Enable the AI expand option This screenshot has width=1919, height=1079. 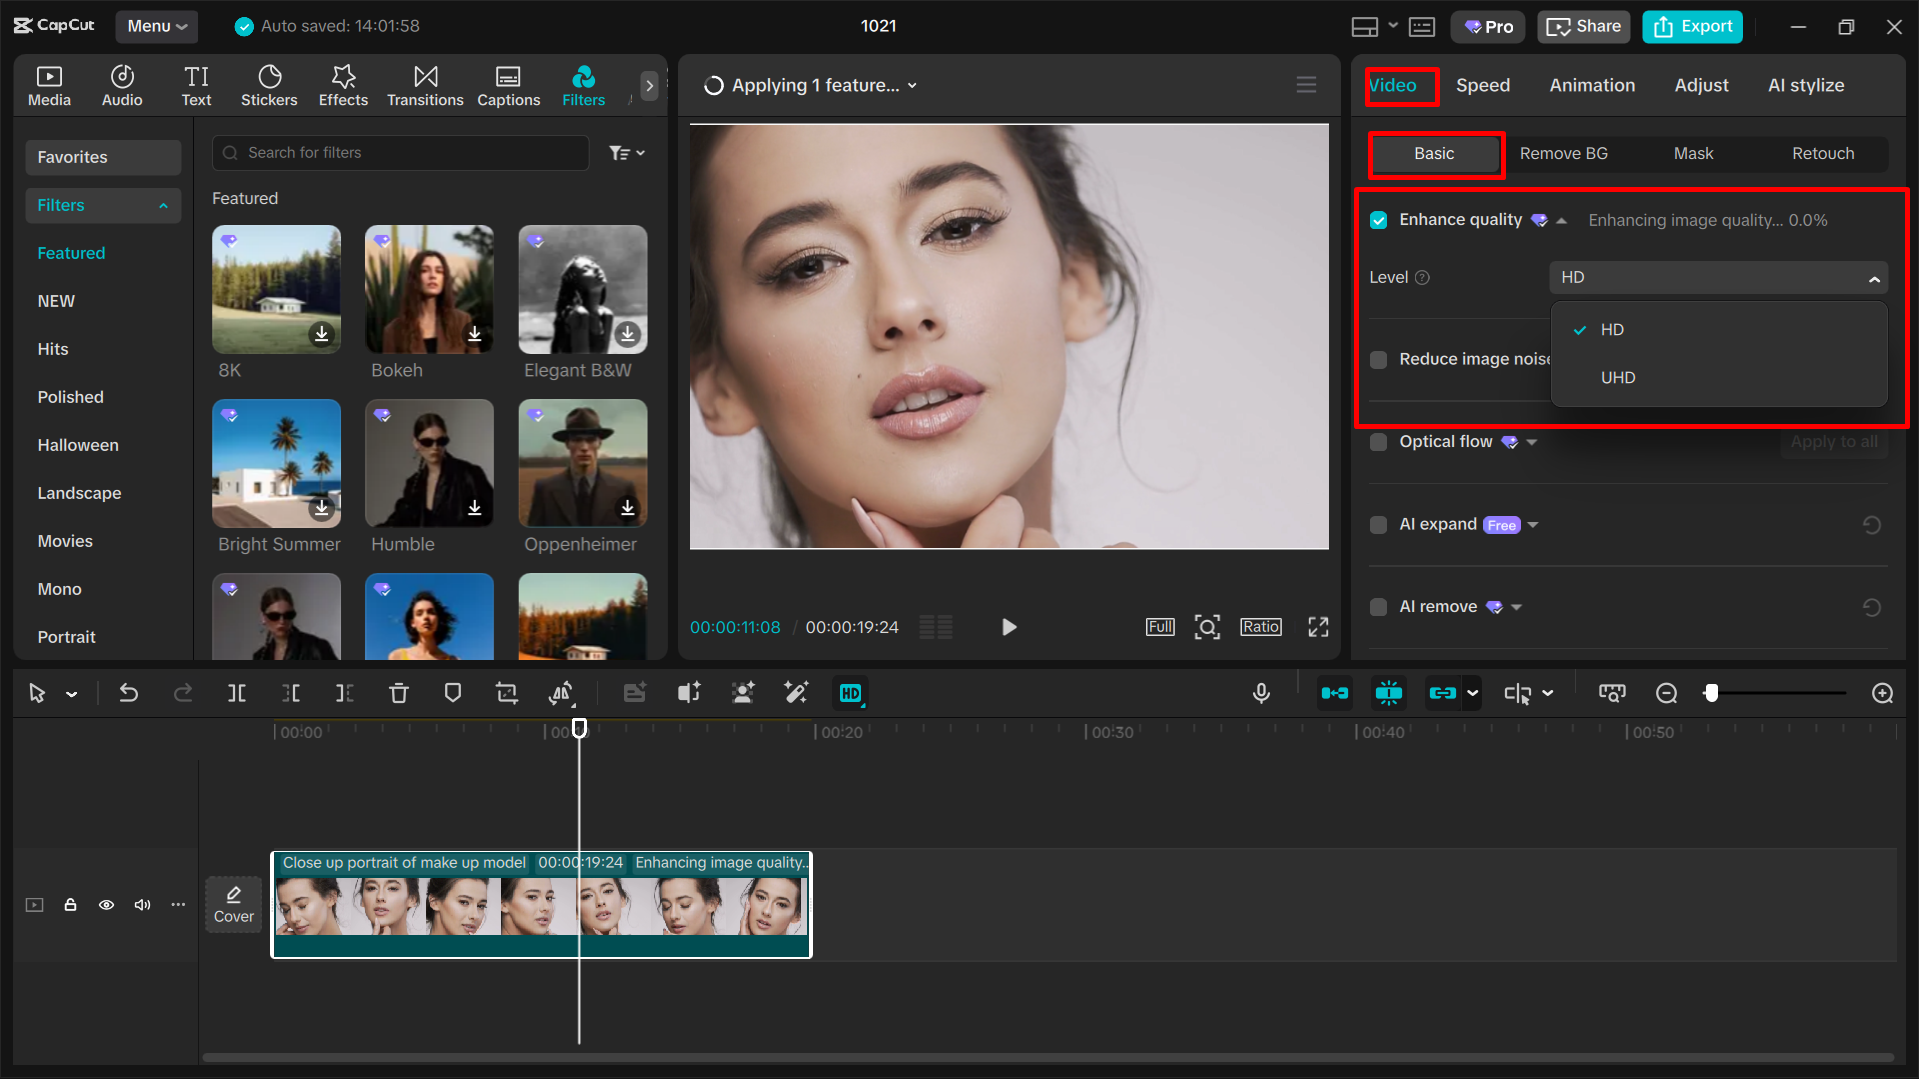coord(1378,524)
